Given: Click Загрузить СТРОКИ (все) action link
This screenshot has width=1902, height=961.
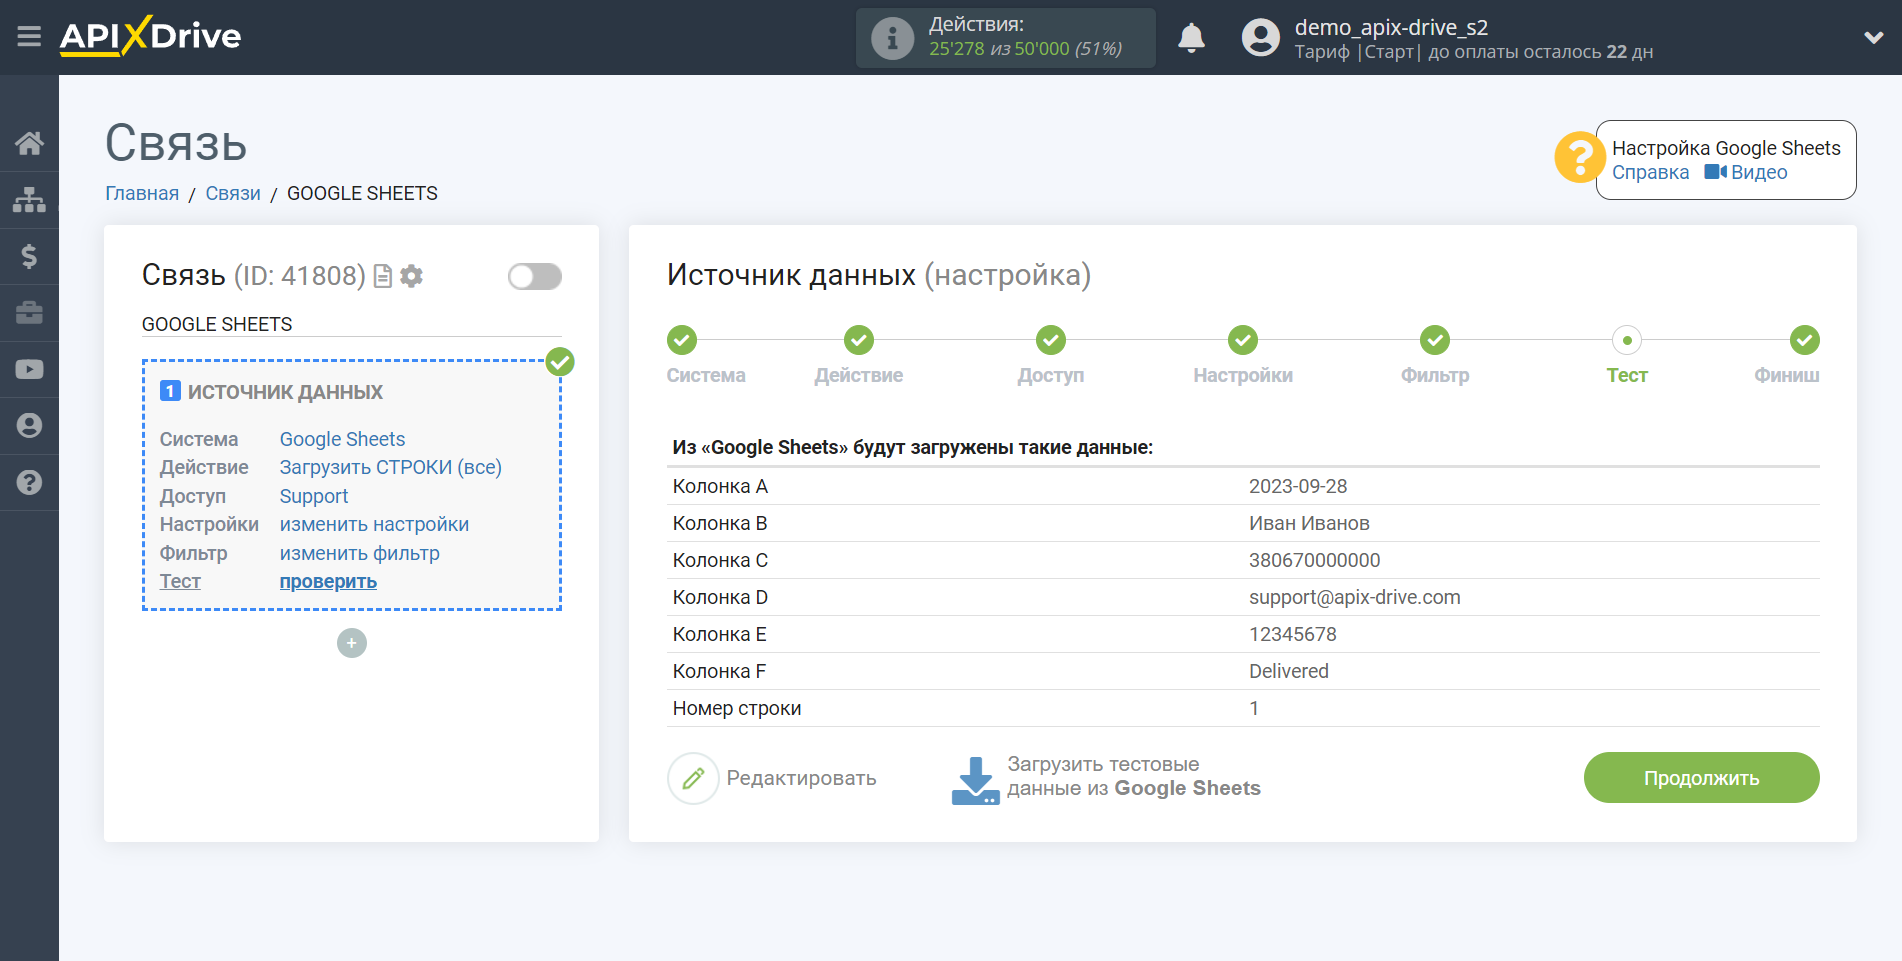Looking at the screenshot, I should tap(390, 467).
